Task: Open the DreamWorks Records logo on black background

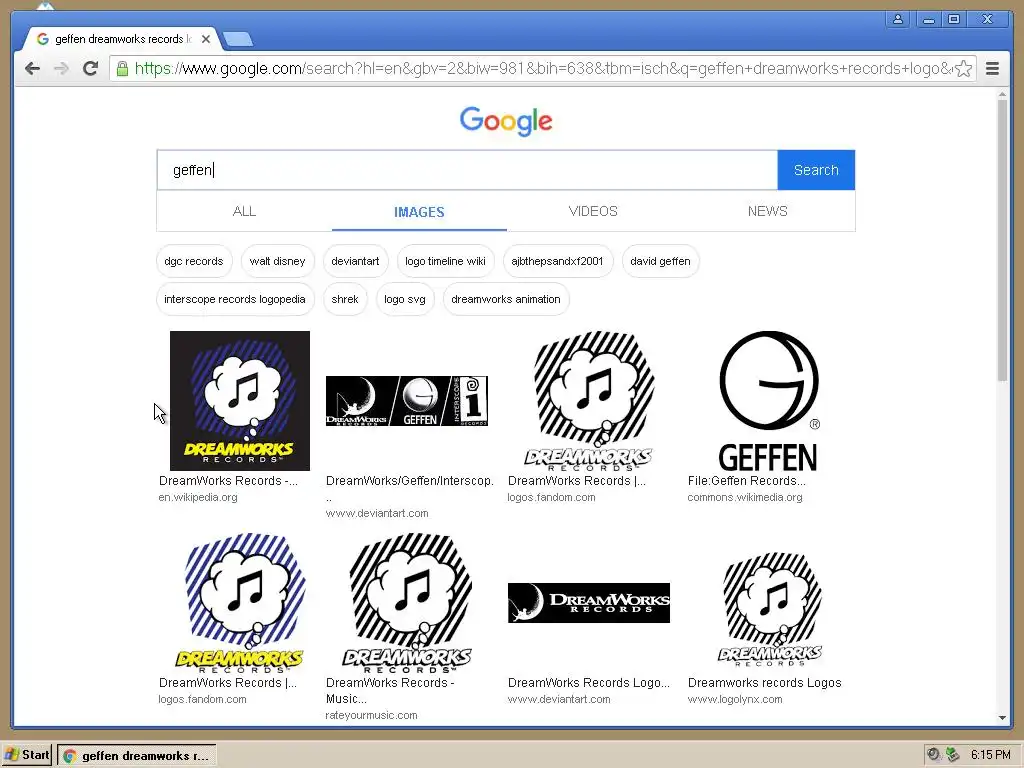Action: tap(240, 400)
